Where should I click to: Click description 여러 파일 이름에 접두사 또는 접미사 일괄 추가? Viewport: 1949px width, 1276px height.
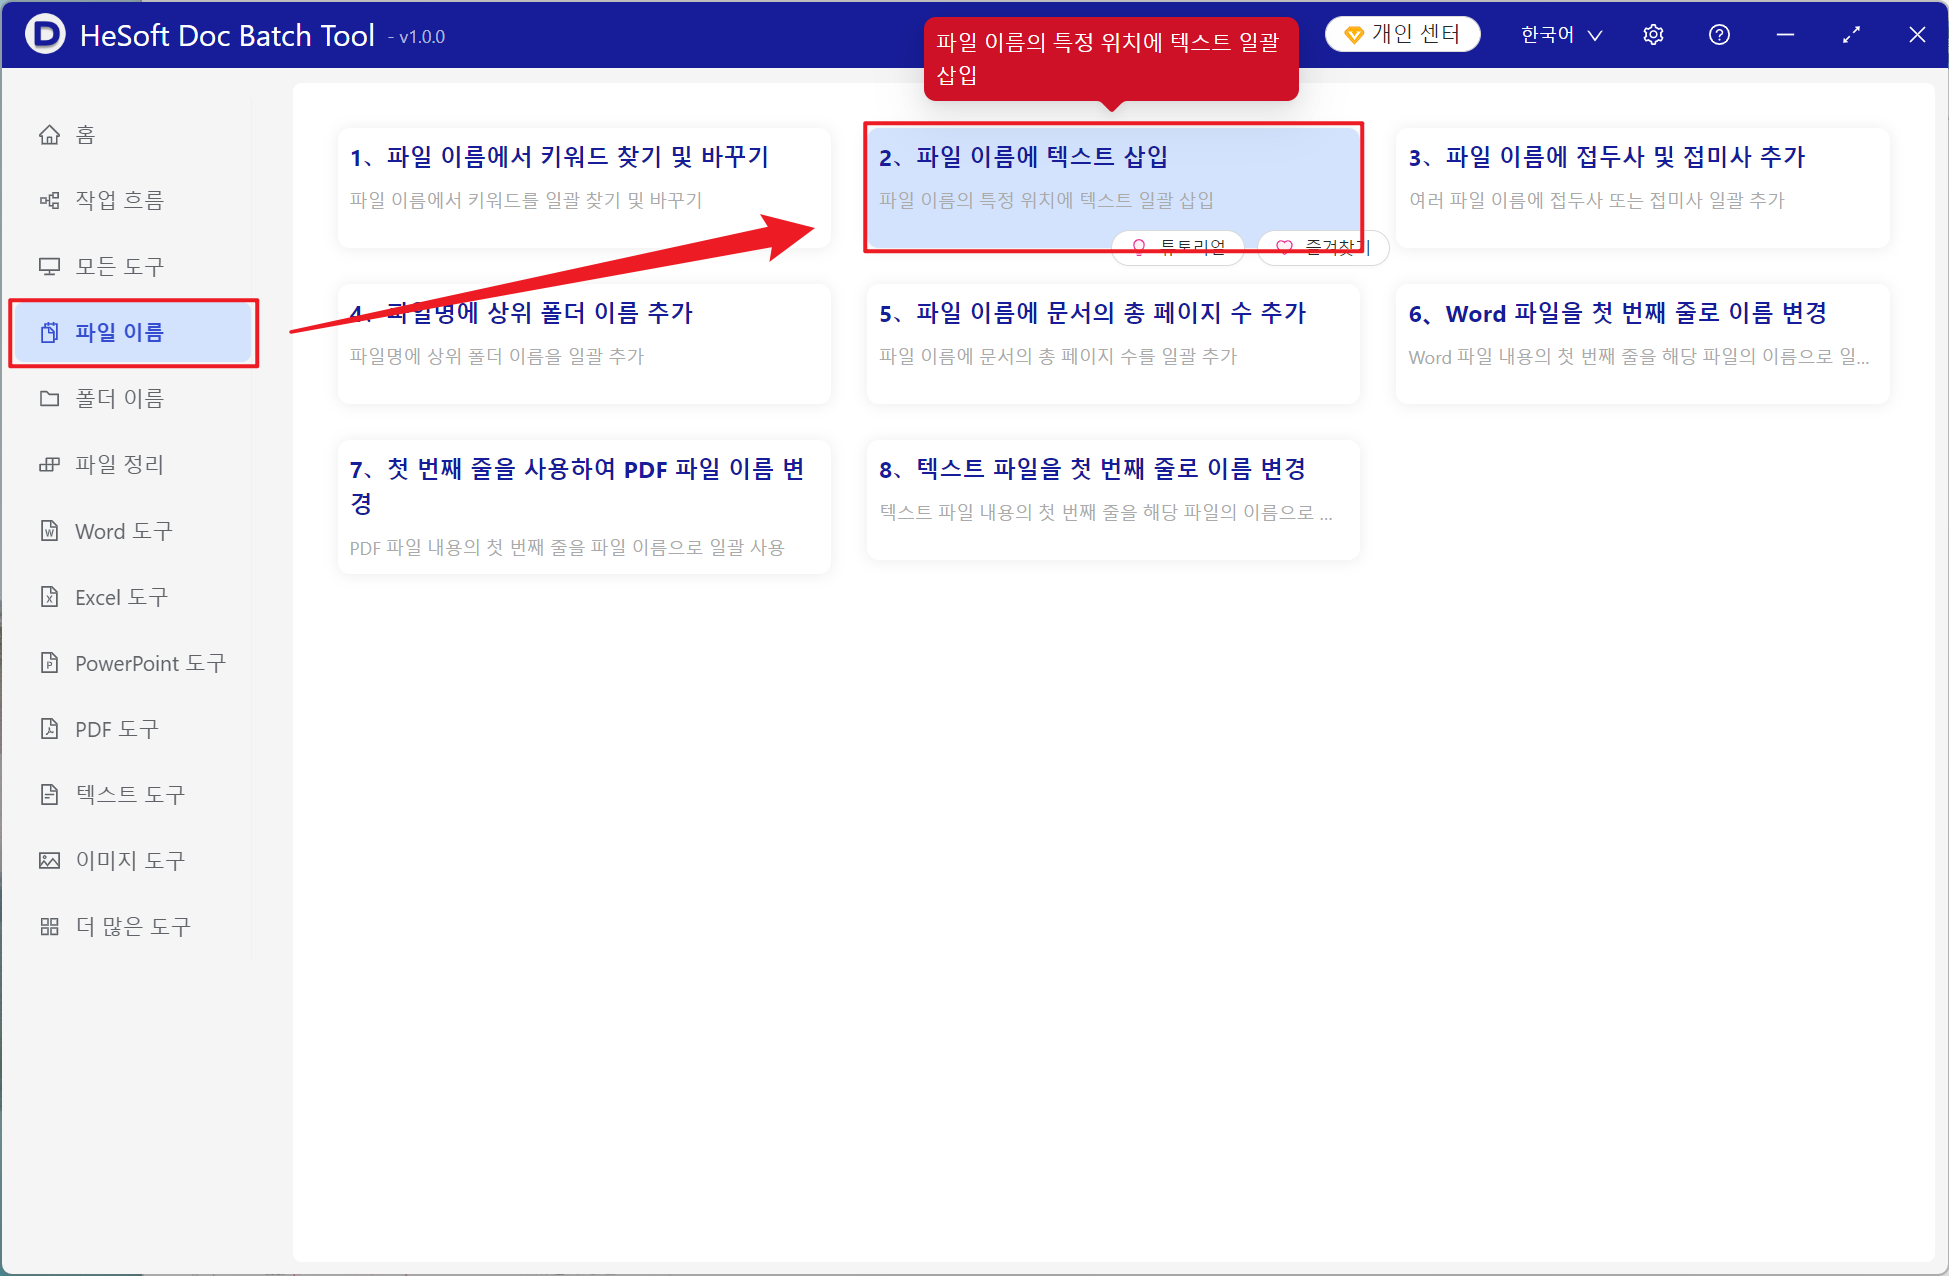[1596, 200]
